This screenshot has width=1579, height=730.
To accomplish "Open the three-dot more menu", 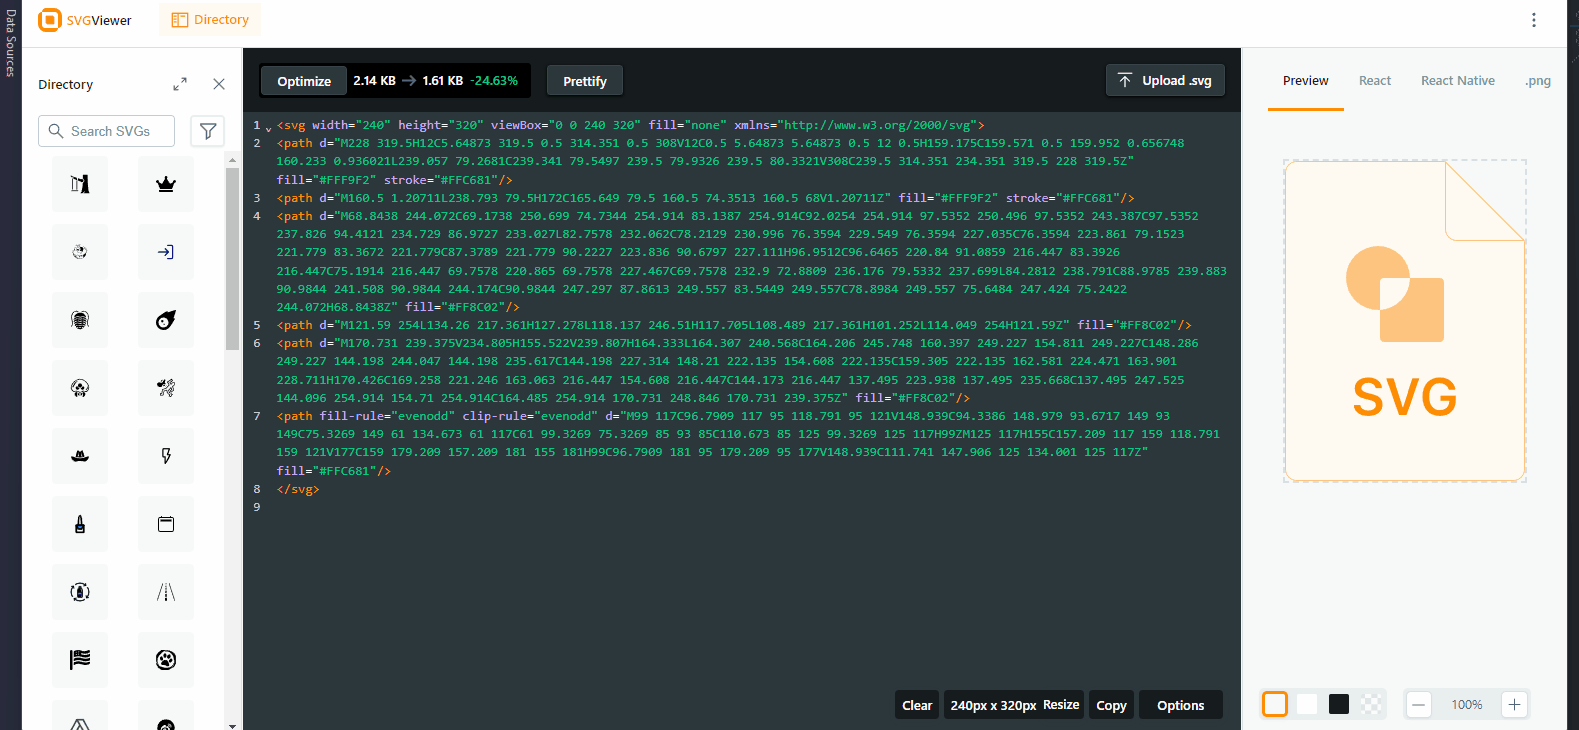I will (x=1534, y=20).
